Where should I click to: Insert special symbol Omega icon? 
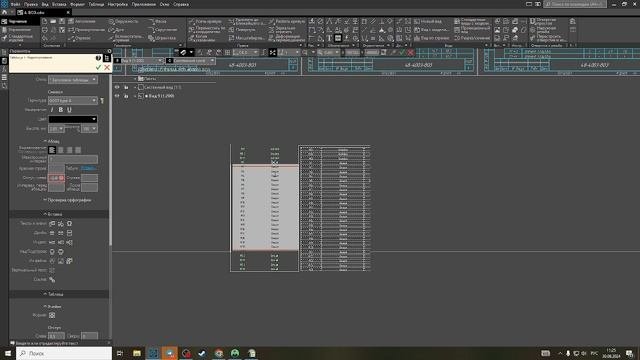pyautogui.click(x=69, y=224)
